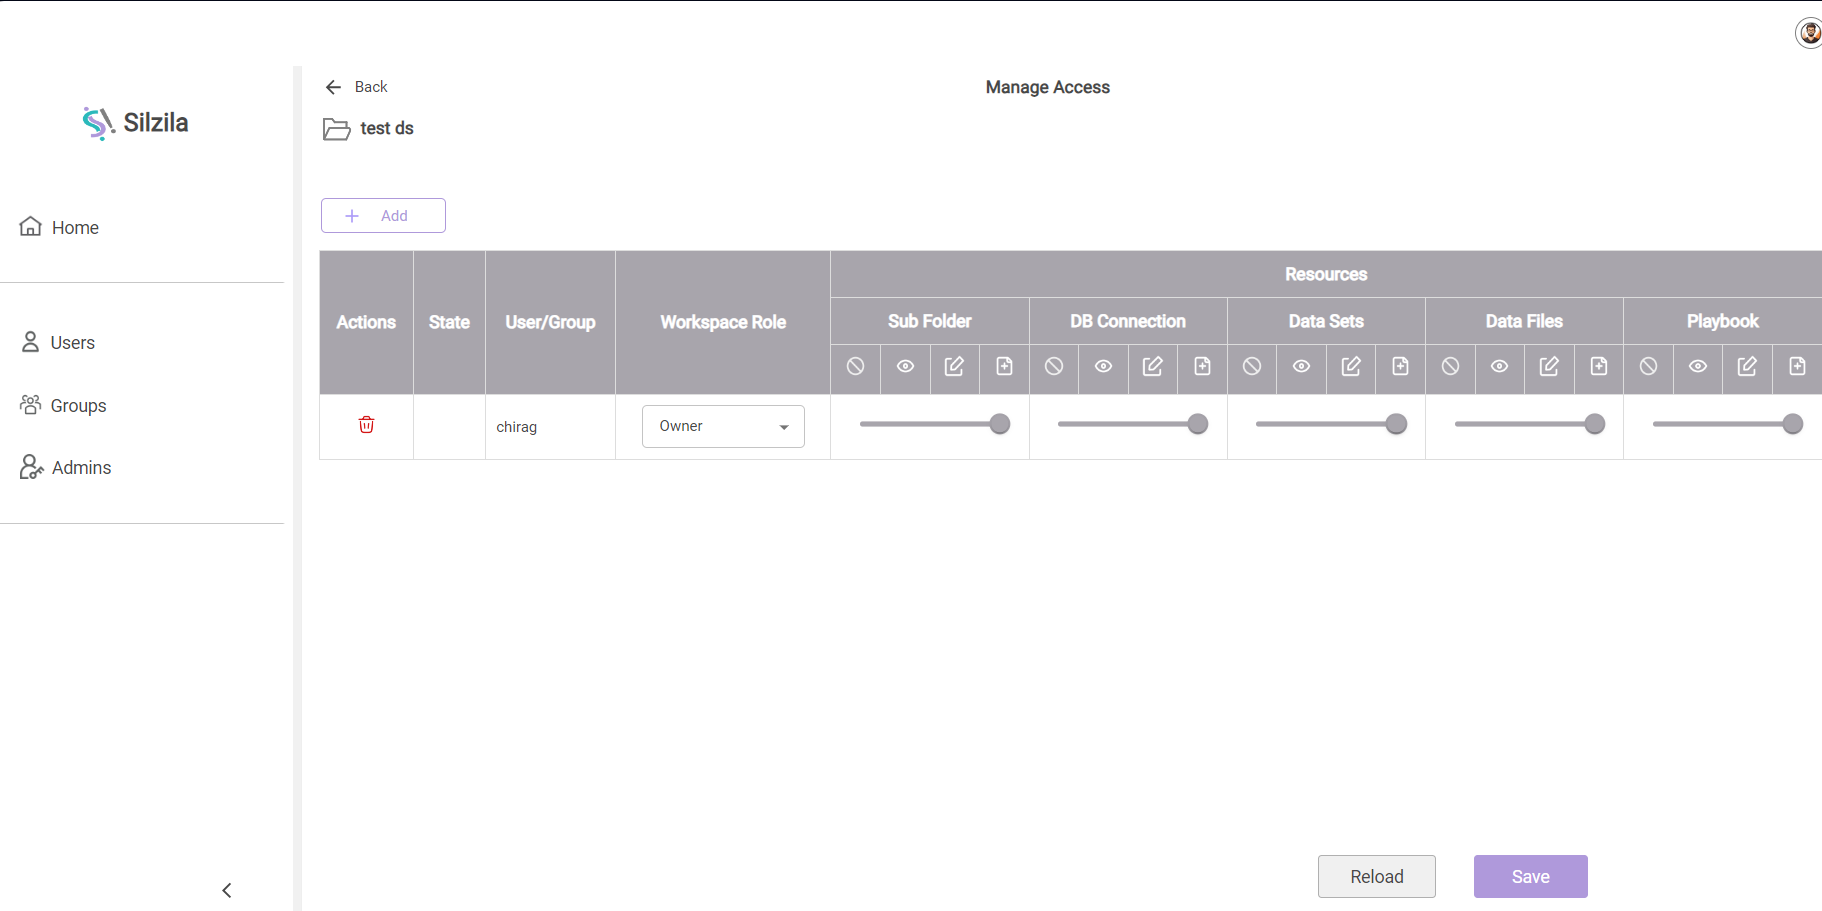Click Data Files edit icon
This screenshot has width=1822, height=911.
point(1548,366)
